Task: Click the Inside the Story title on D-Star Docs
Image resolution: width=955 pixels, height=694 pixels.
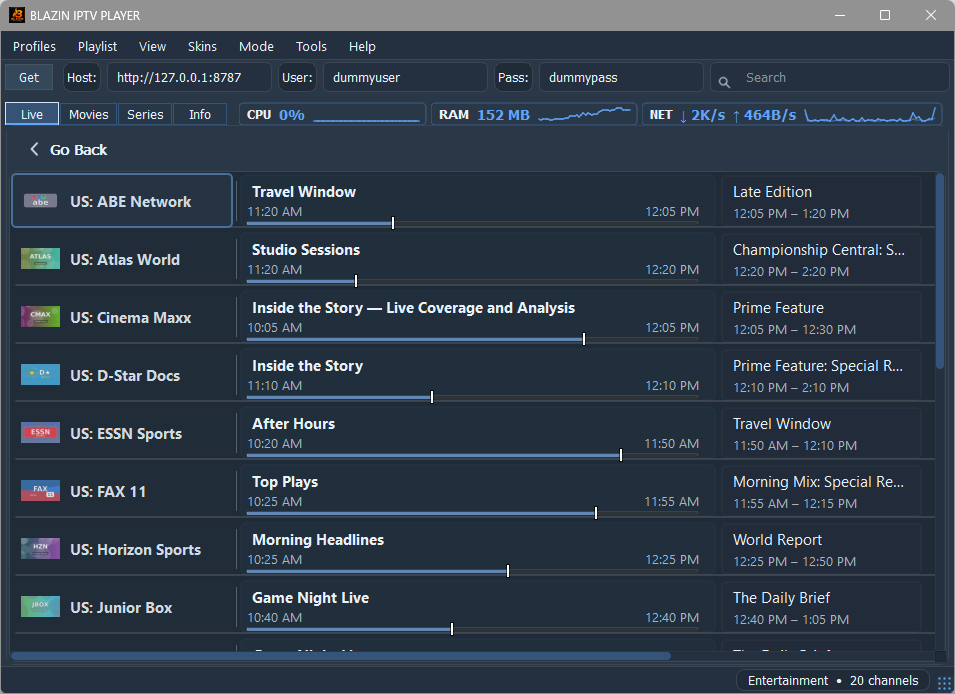Action: [x=308, y=366]
